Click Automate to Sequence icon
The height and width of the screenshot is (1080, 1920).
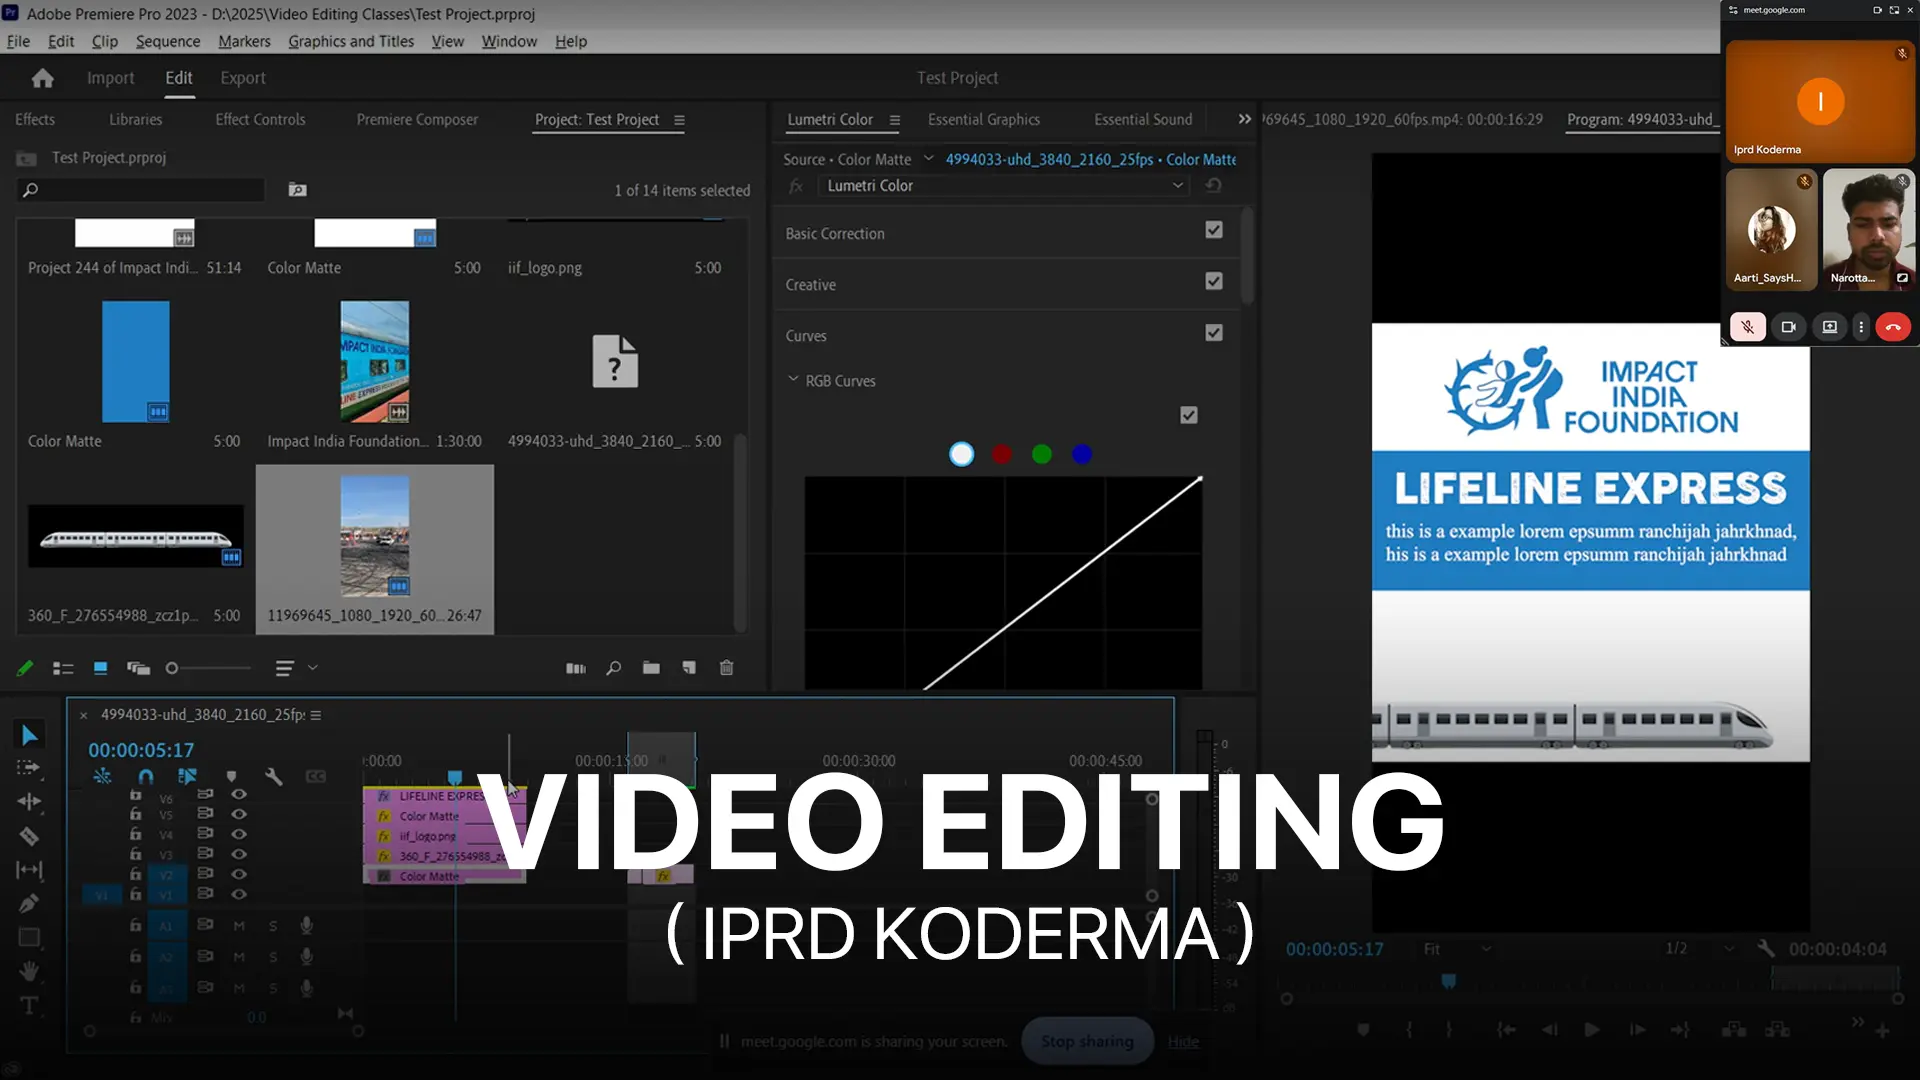click(576, 668)
